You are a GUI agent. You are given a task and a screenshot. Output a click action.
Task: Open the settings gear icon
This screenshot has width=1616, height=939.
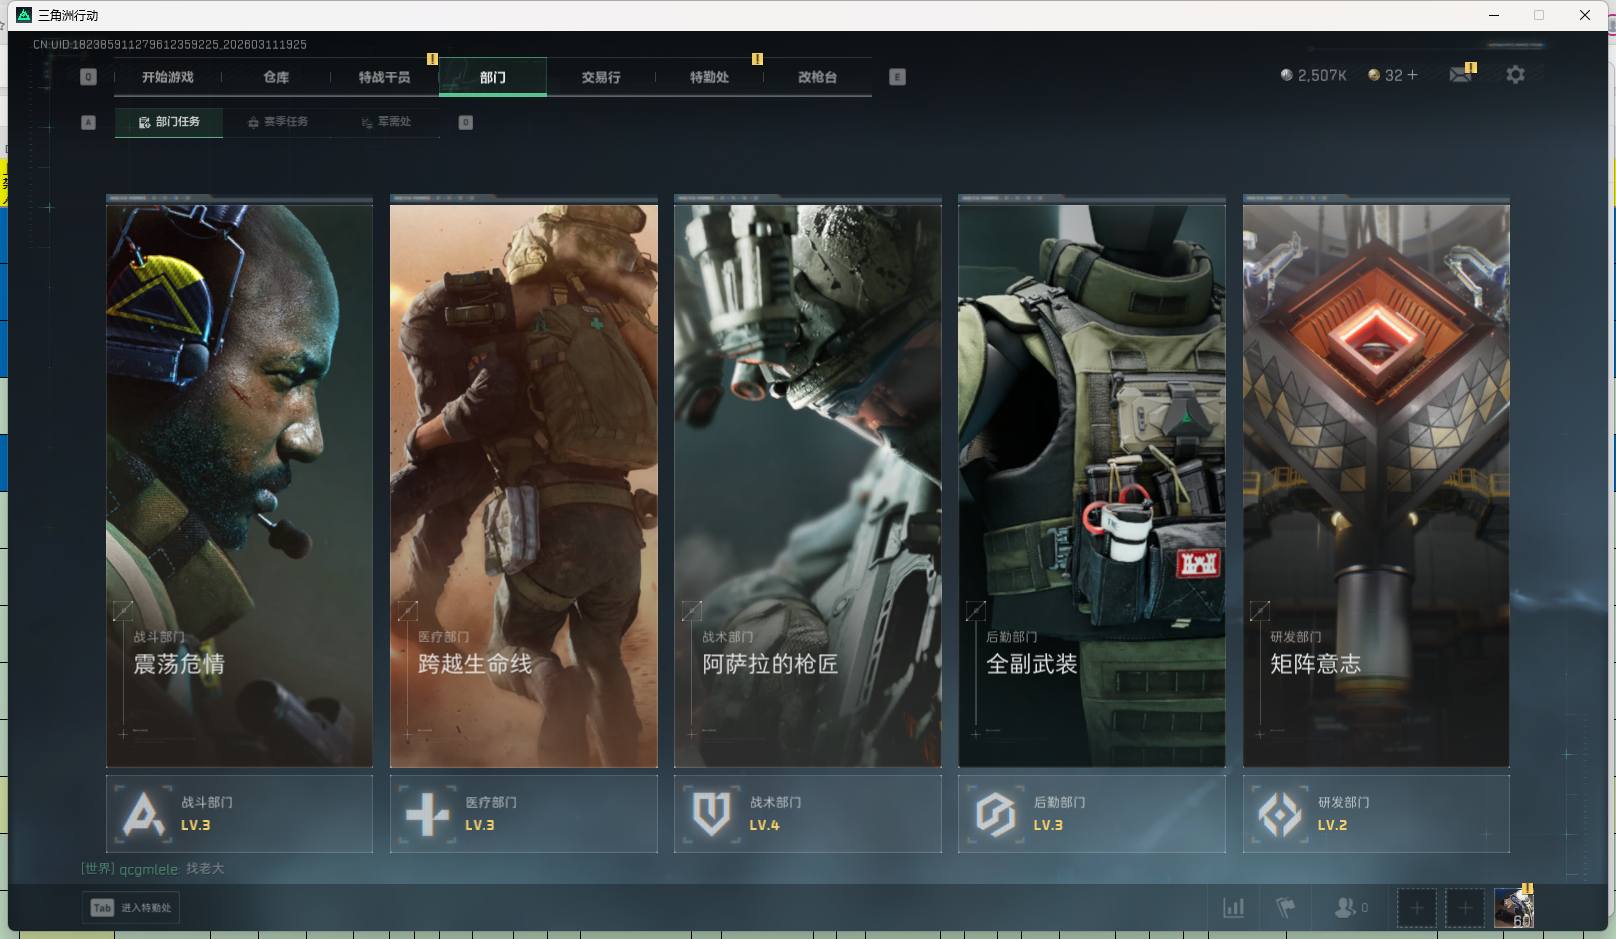(1515, 75)
